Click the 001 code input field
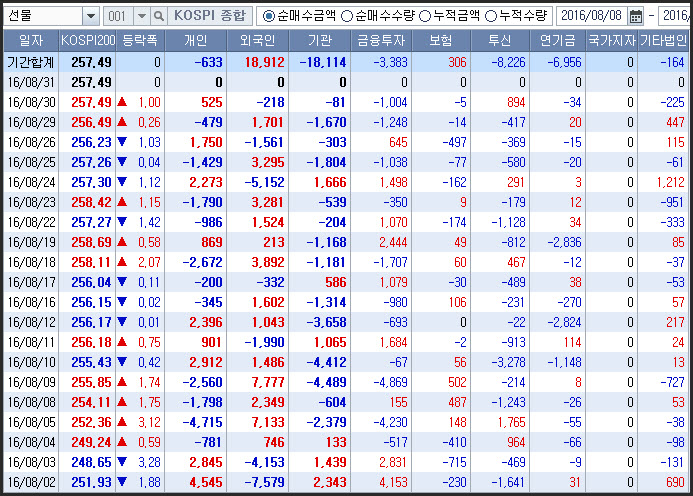The height and width of the screenshot is (496, 693). [118, 16]
